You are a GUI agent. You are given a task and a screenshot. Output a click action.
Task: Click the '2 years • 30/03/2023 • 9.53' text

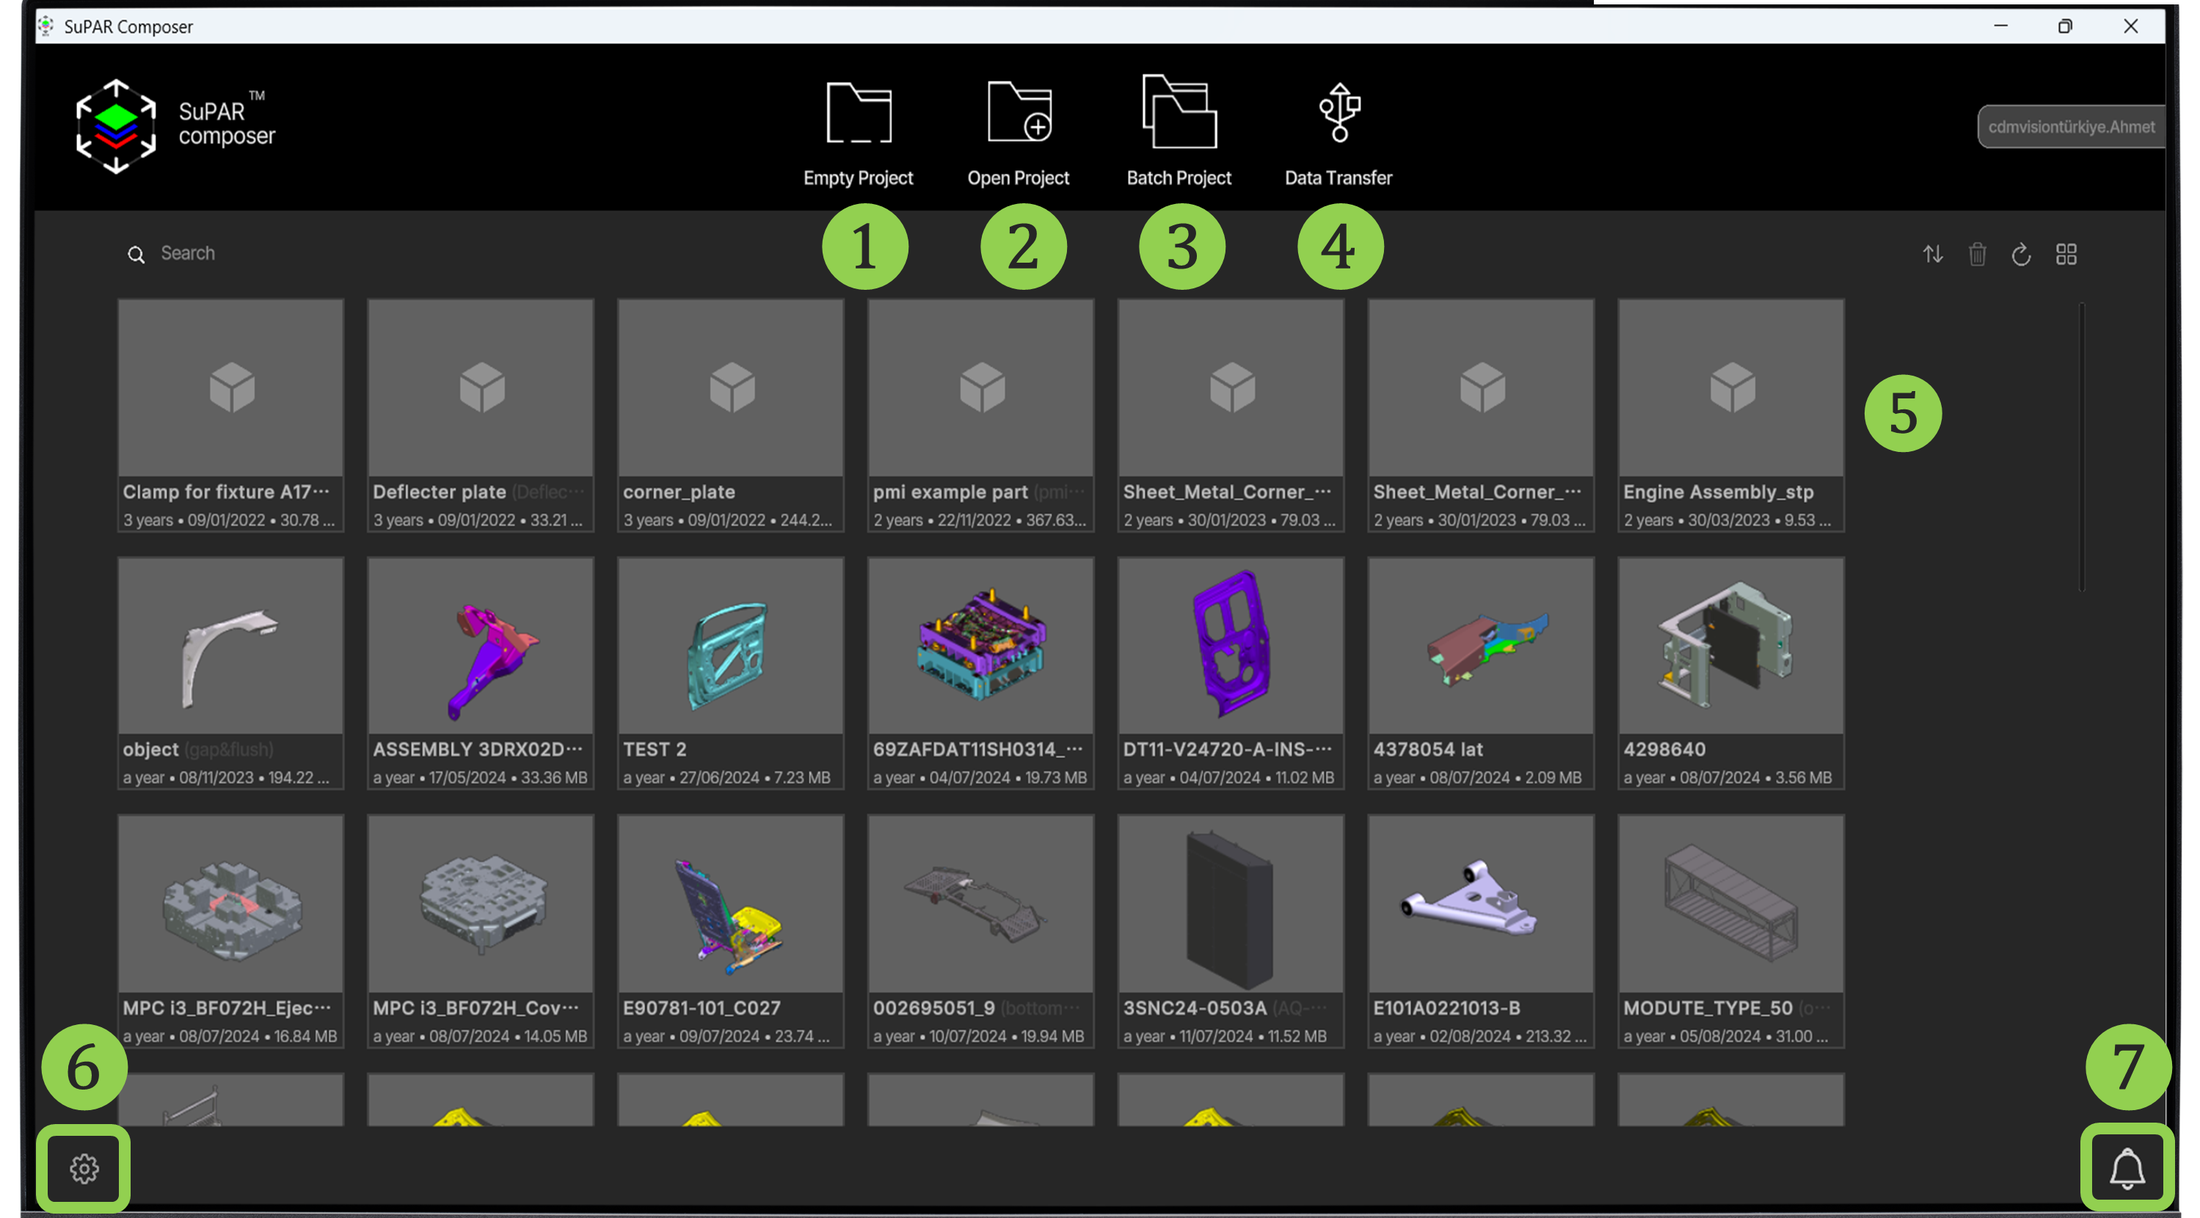pos(1727,520)
